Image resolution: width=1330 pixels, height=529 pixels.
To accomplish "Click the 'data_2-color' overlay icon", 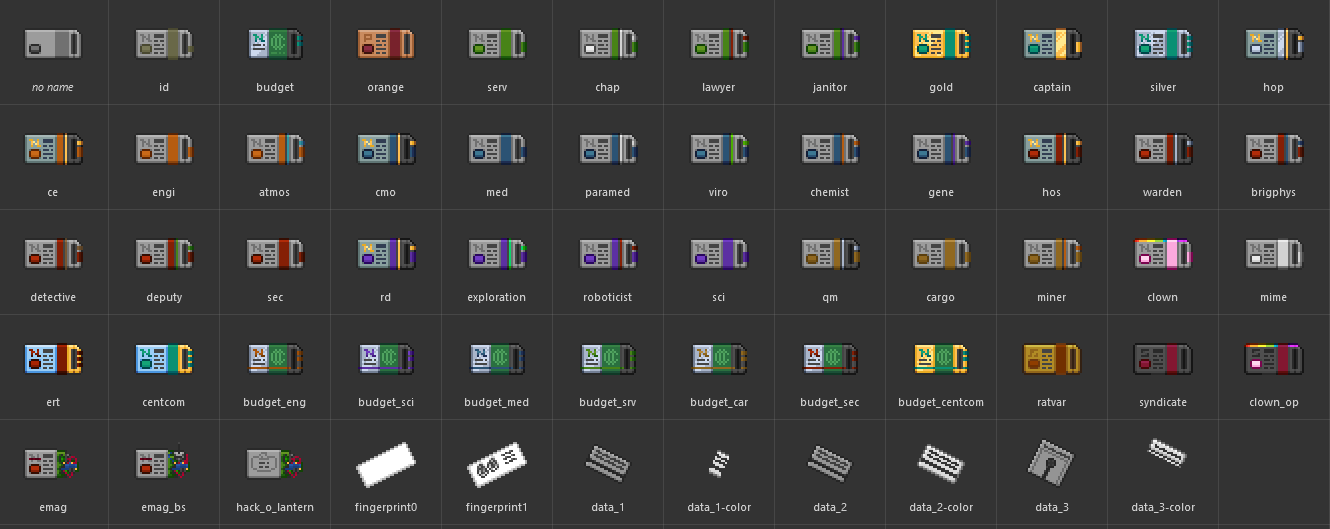I will click(941, 462).
